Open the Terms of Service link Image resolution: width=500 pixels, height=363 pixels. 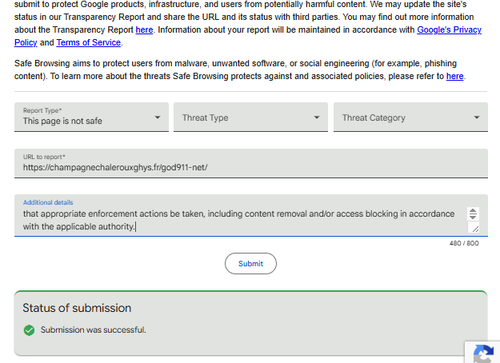[88, 43]
